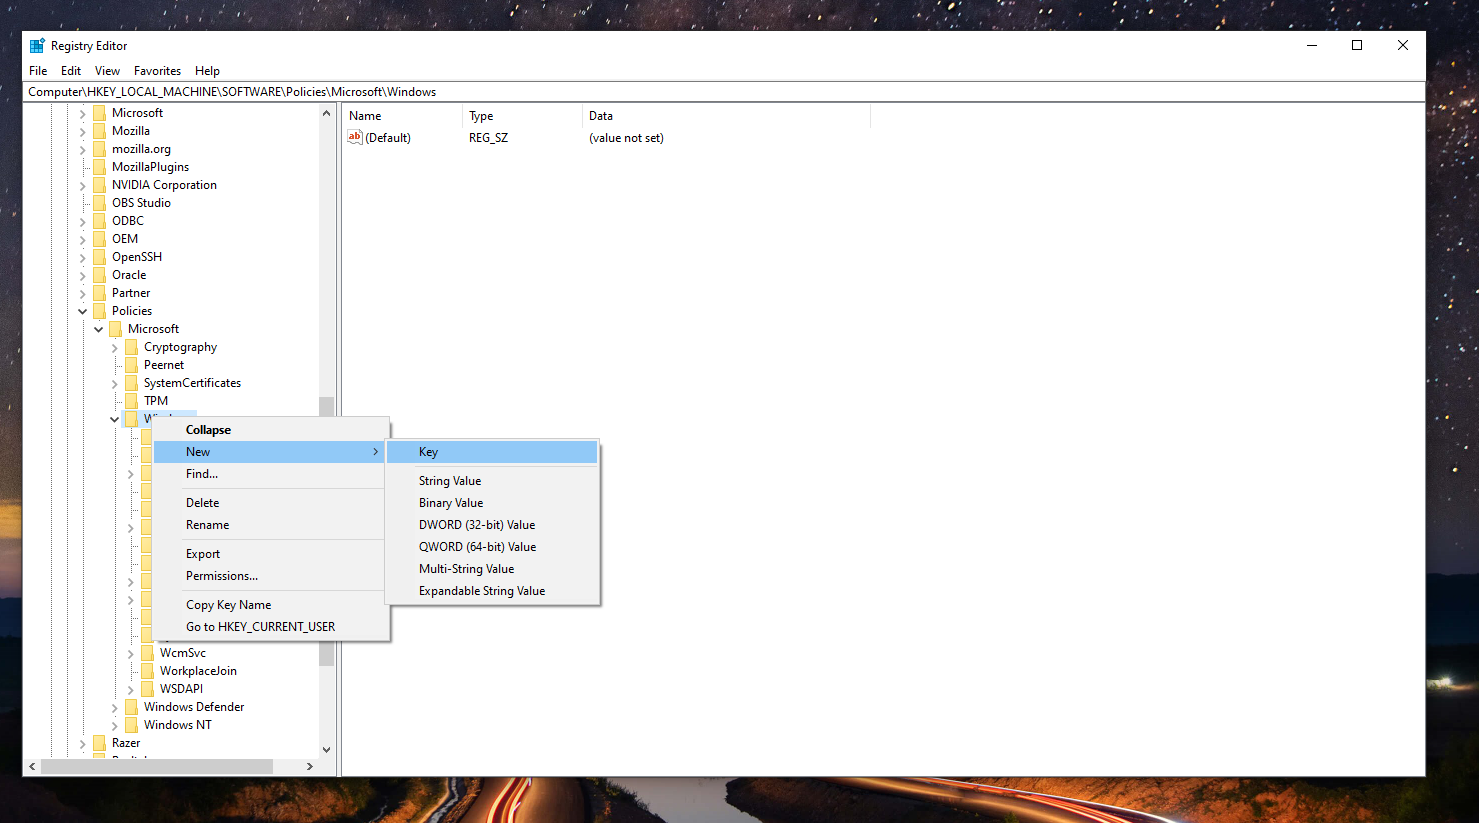Viewport: 1479px width, 823px height.
Task: Click the Policies folder icon
Action: pos(99,311)
